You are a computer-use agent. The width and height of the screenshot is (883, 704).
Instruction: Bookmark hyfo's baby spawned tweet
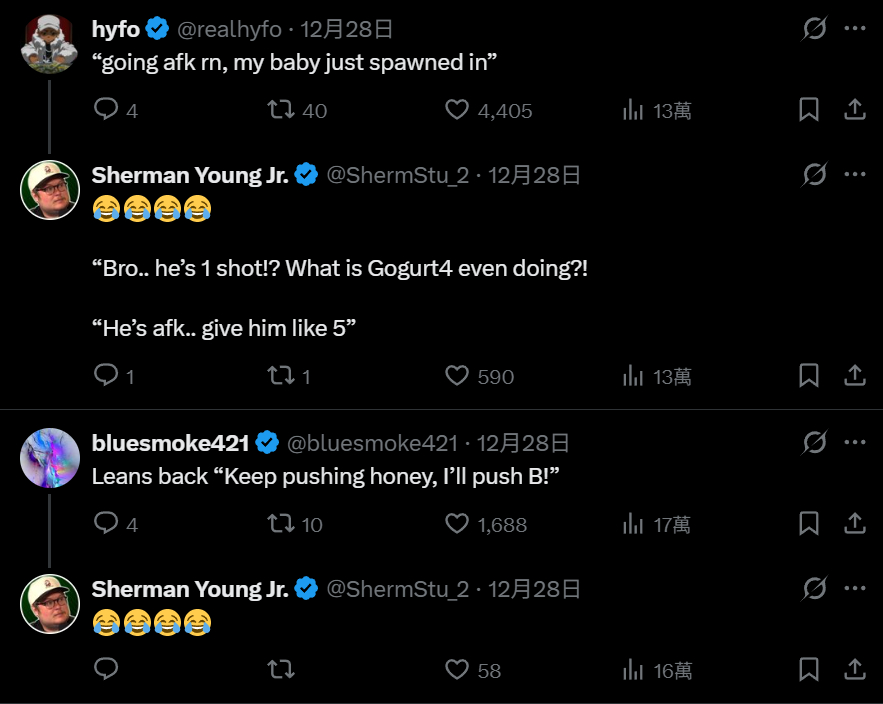[x=809, y=110]
